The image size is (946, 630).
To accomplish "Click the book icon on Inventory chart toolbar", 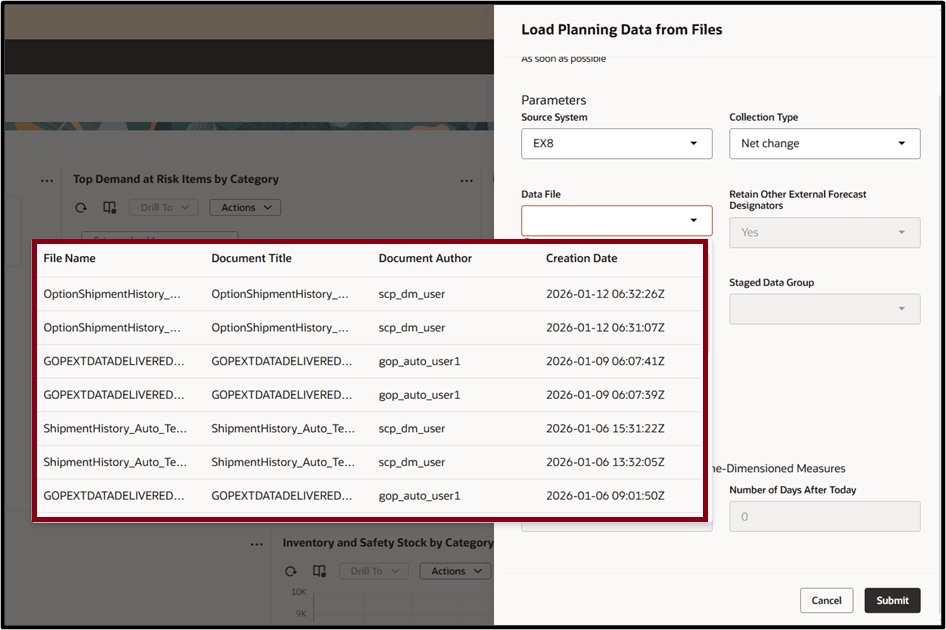I will (x=320, y=570).
